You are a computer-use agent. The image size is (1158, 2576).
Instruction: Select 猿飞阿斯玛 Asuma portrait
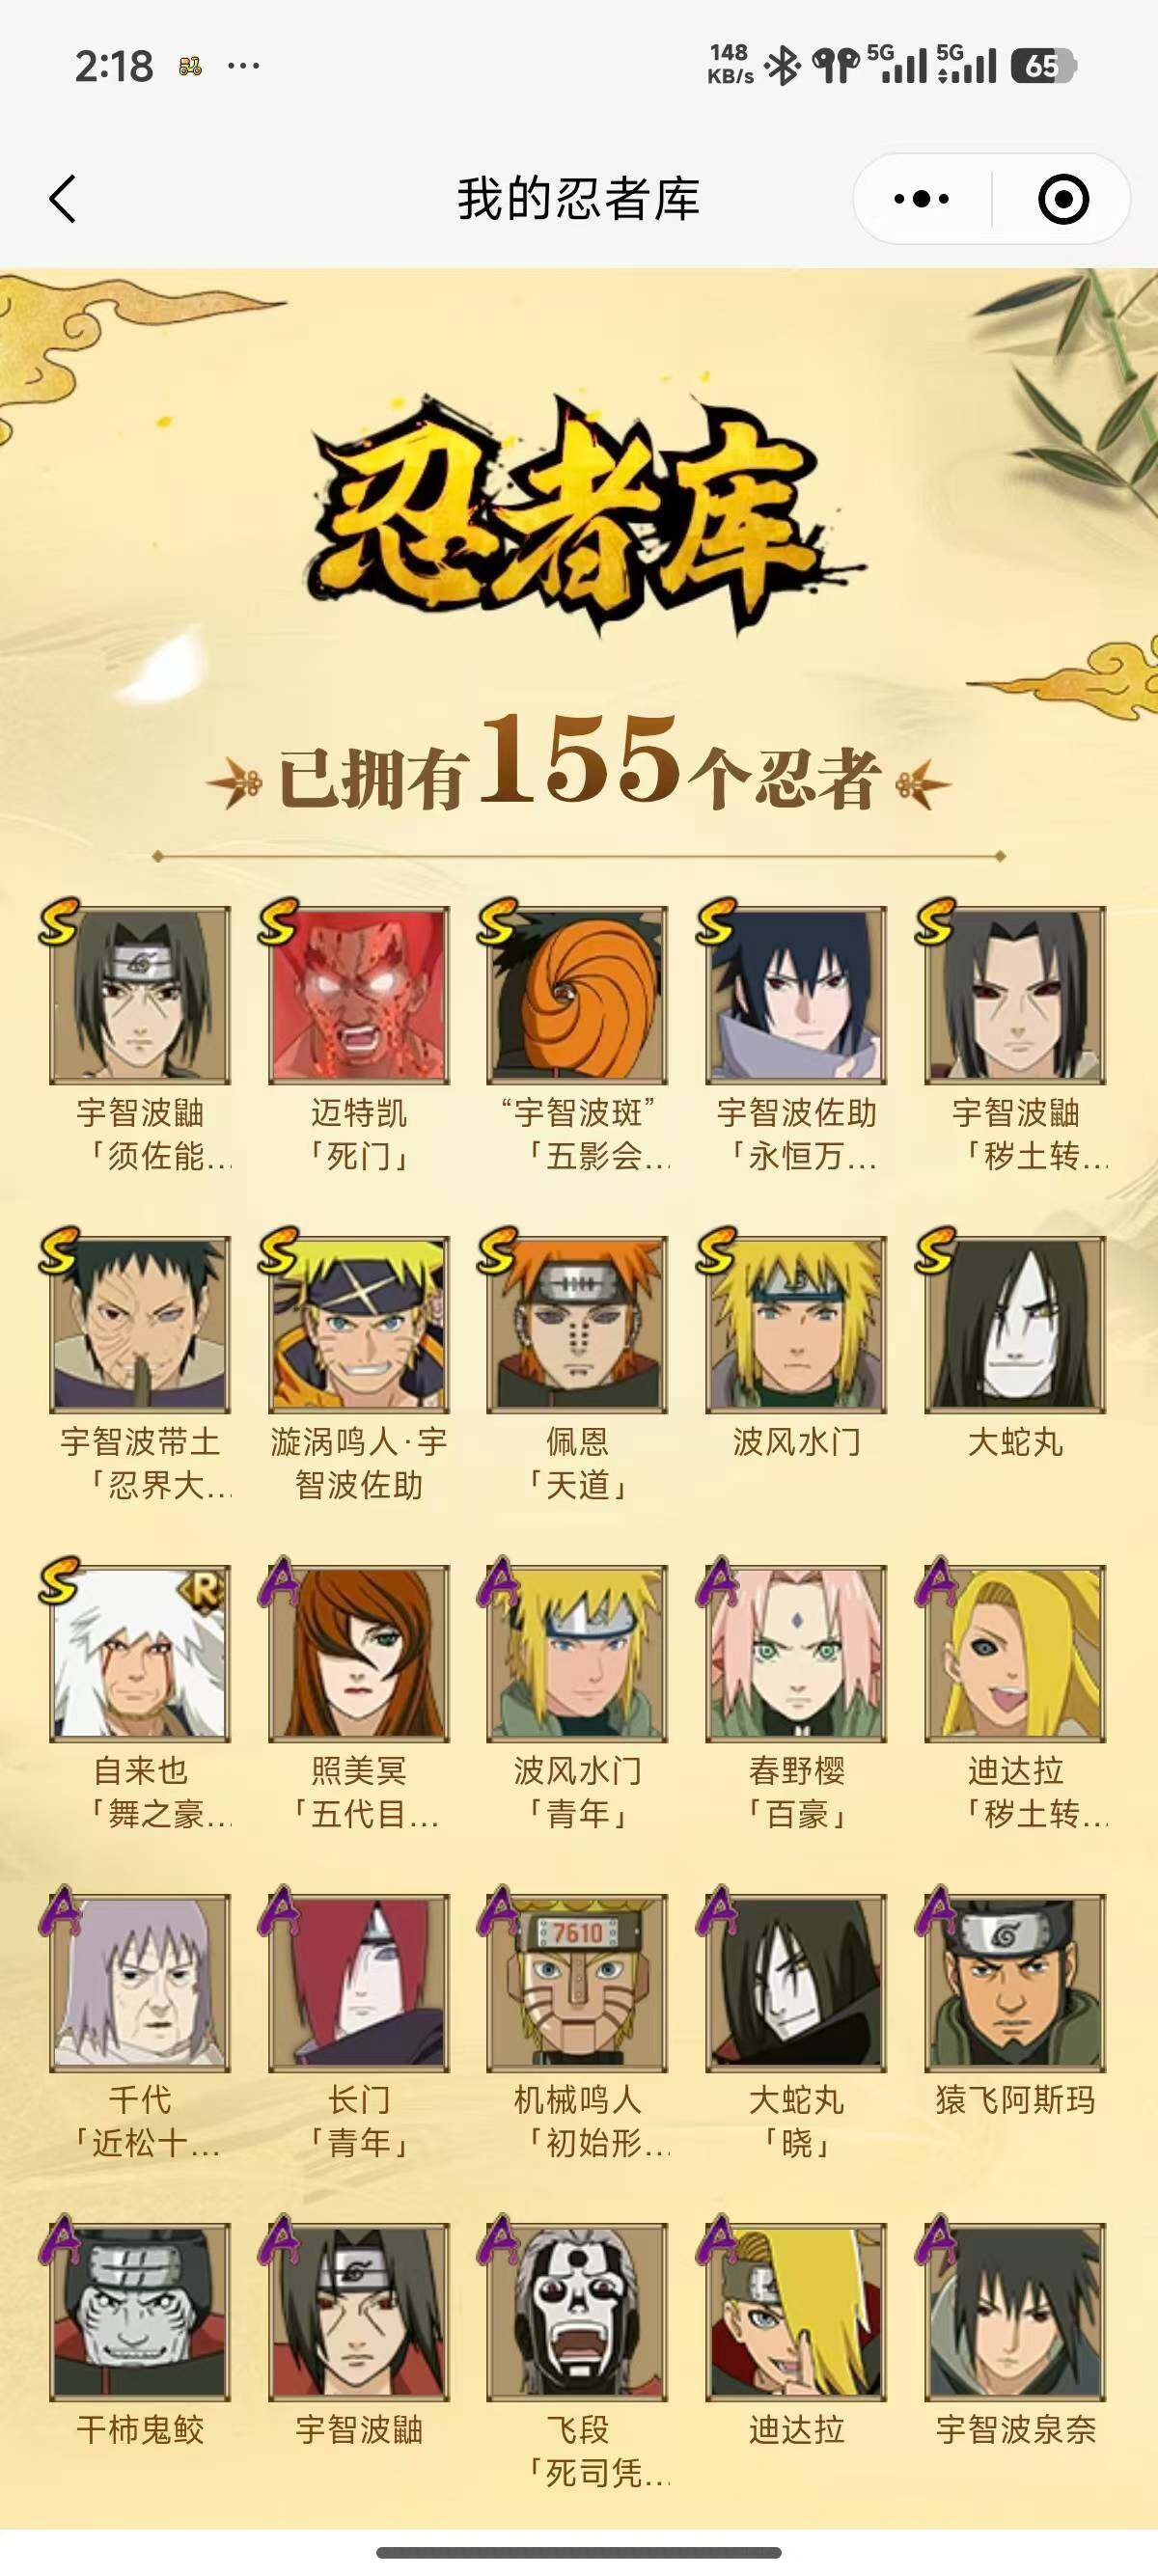(x=1015, y=1982)
